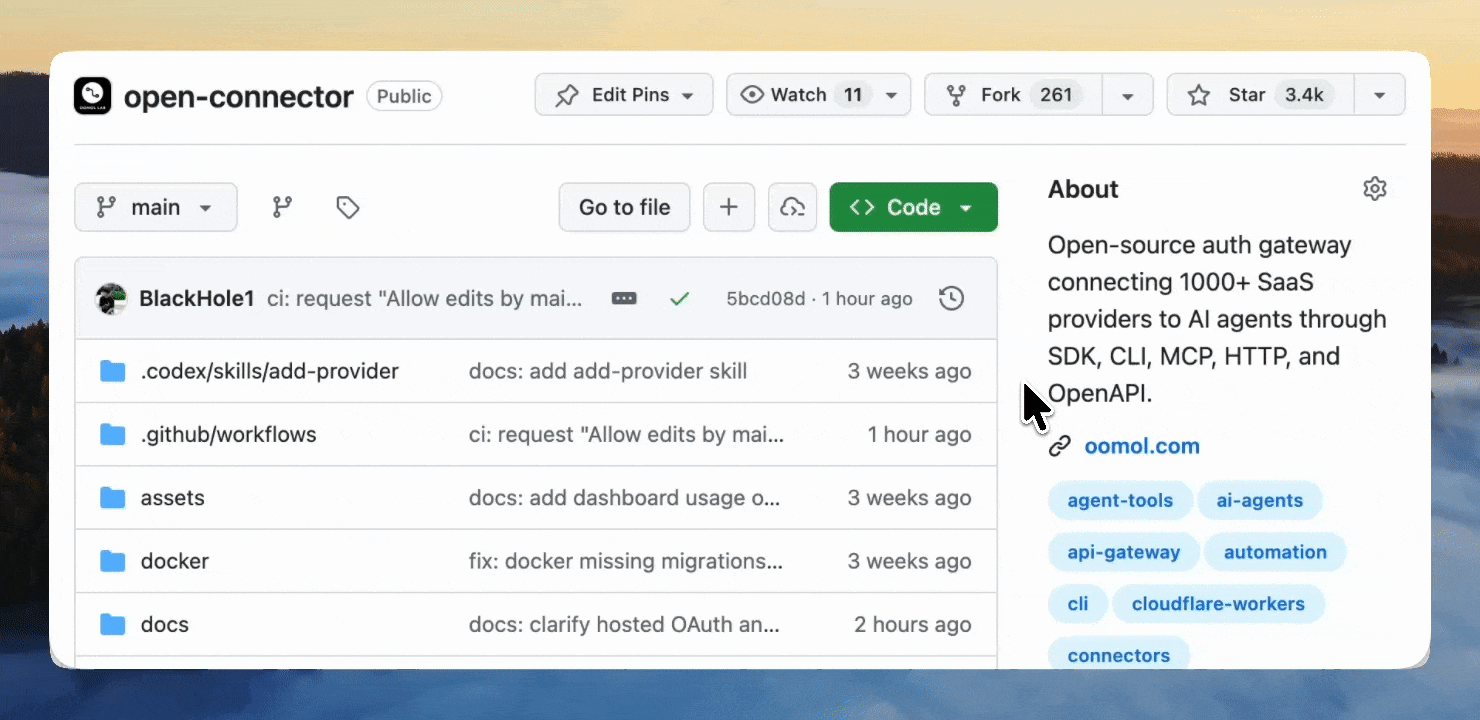Click the Public visibility badge
This screenshot has width=1480, height=720.
pos(404,96)
